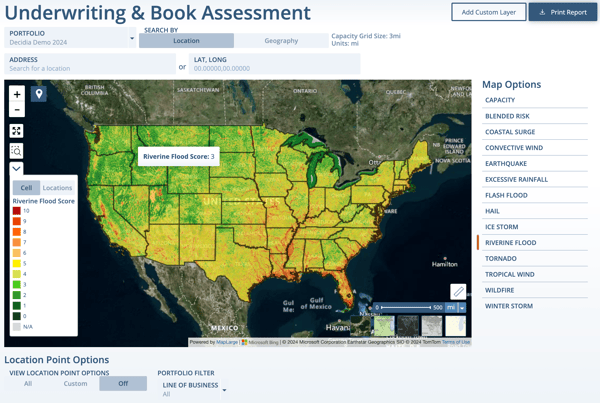Click the Lat, Long input field
Viewport: 600px width, 403px height.
tap(275, 64)
